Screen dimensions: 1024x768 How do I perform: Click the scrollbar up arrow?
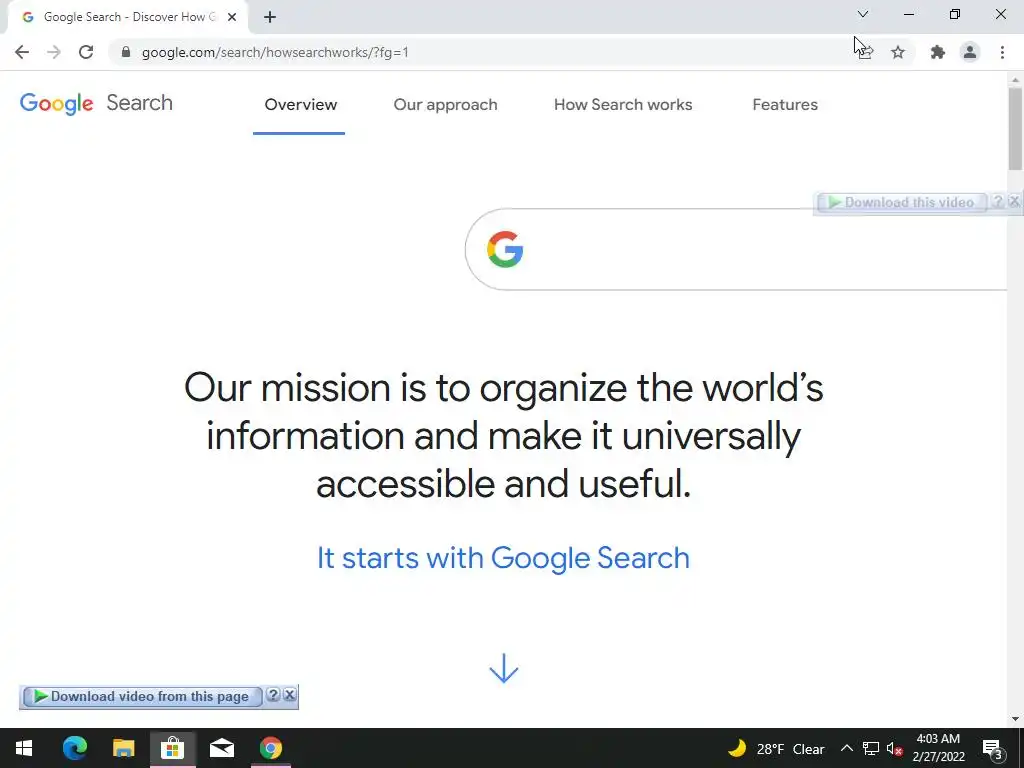click(x=1015, y=80)
